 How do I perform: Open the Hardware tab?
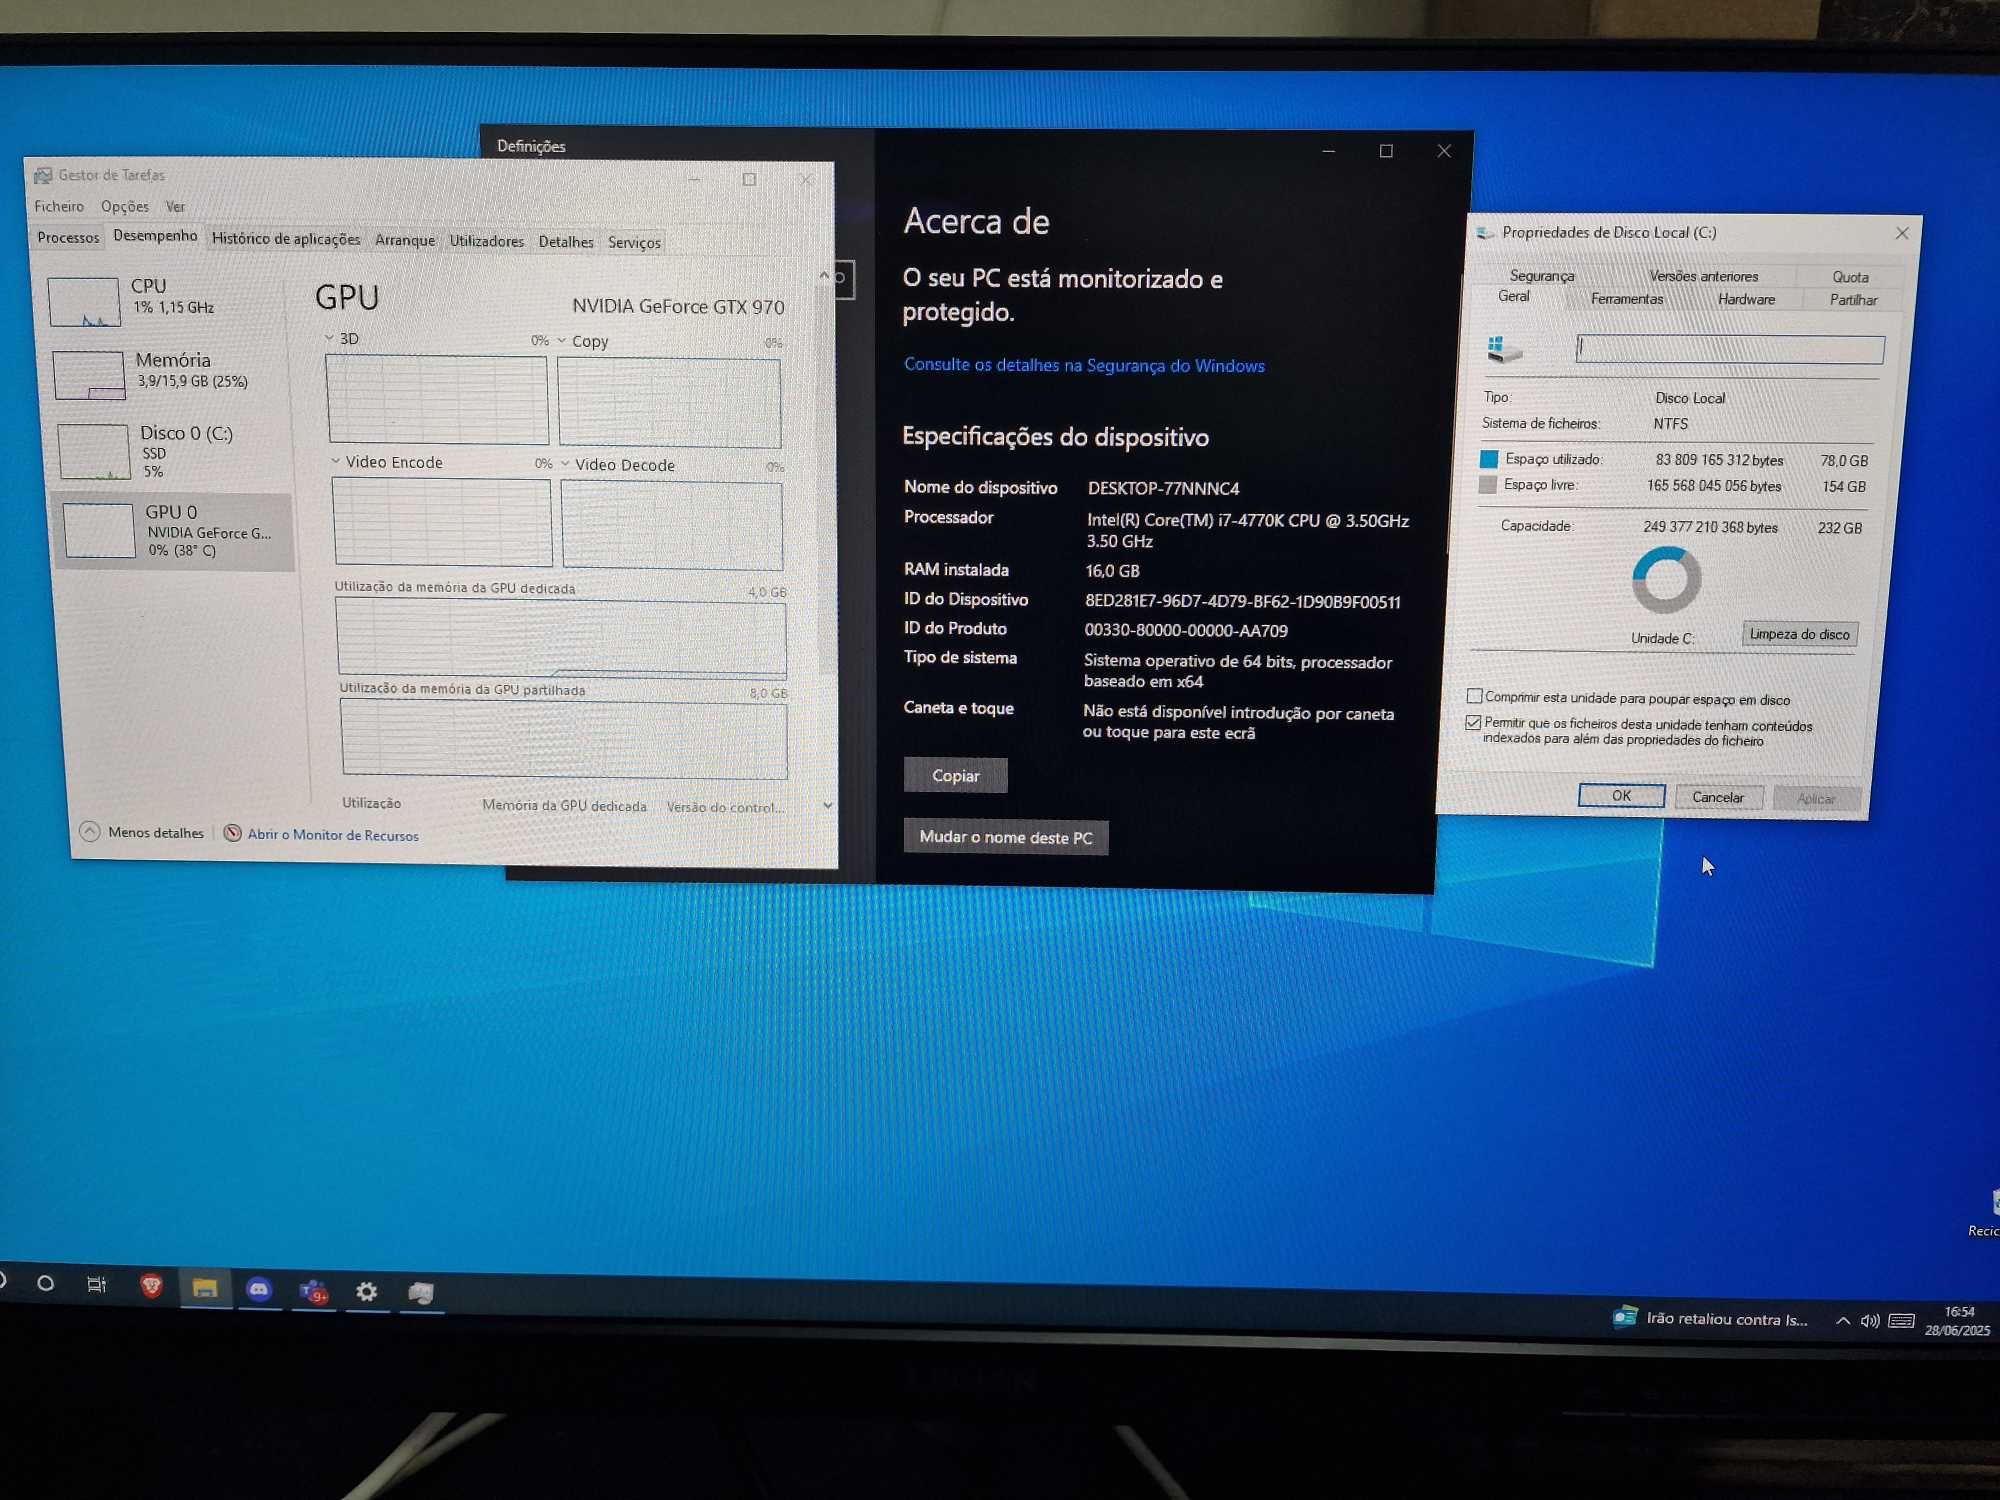(1746, 299)
